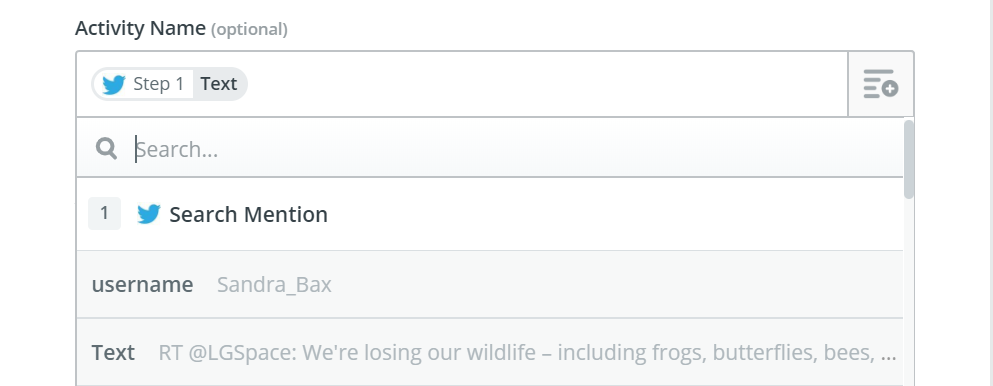
Task: Click the insert-field icon beside Activity Name
Action: (880, 84)
